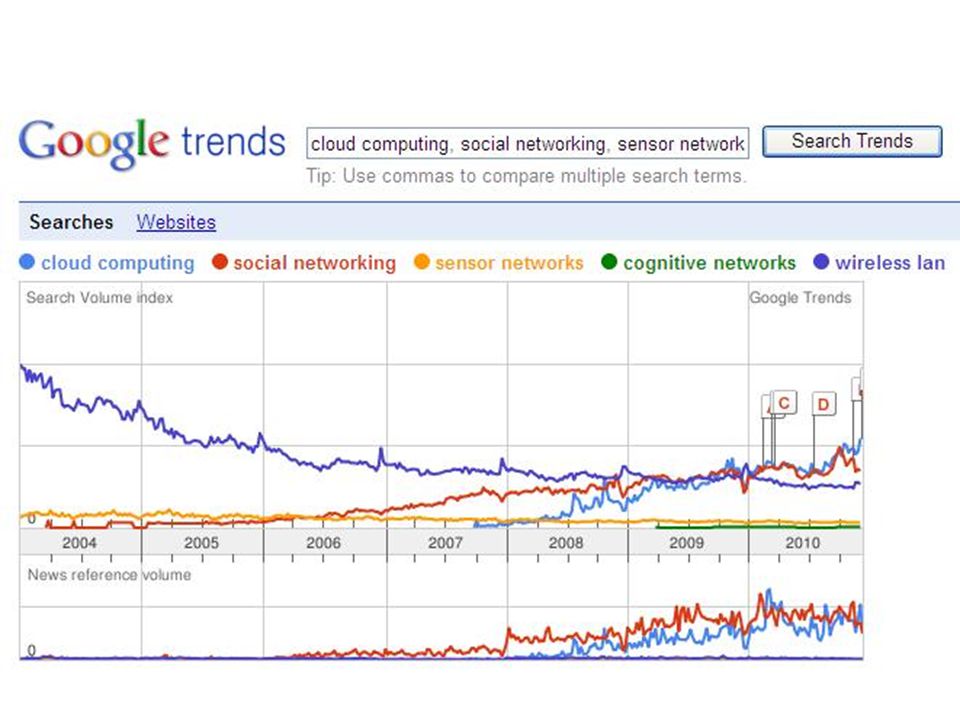Image resolution: width=960 pixels, height=720 pixels.
Task: Click the green cognitive networks legend dot
Action: [609, 262]
